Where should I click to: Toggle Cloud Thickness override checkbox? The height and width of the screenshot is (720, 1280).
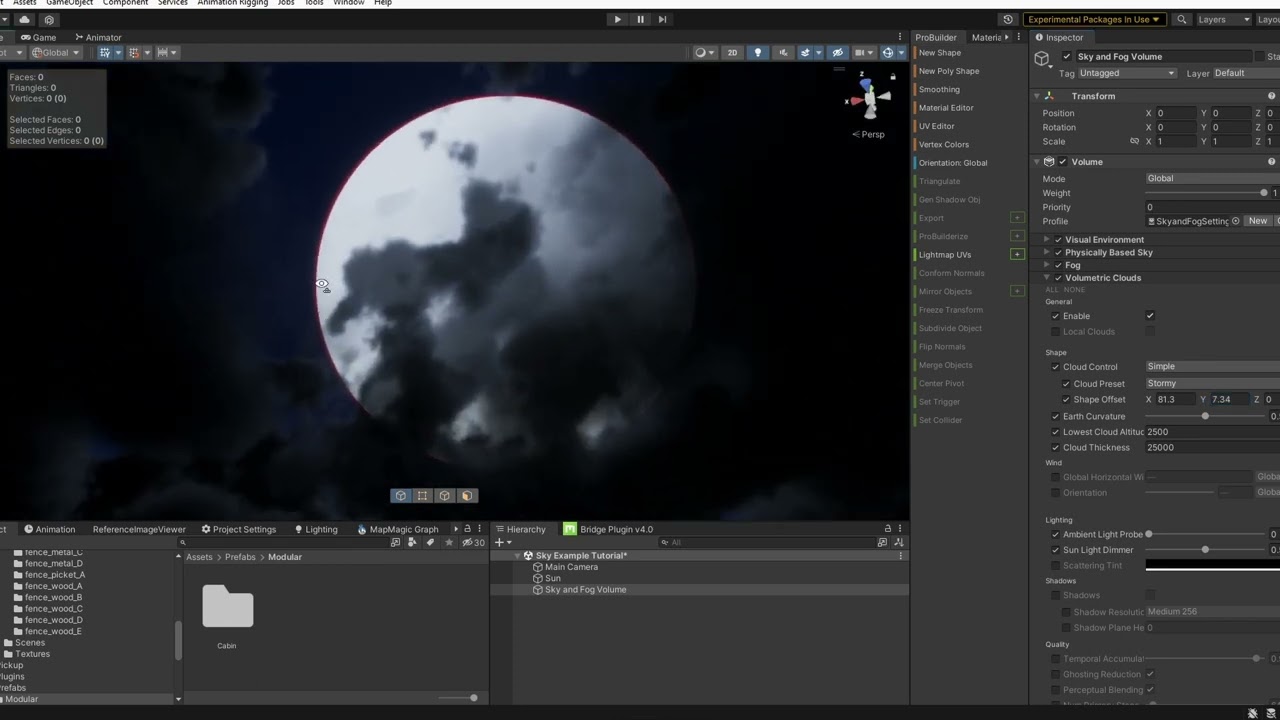point(1055,448)
